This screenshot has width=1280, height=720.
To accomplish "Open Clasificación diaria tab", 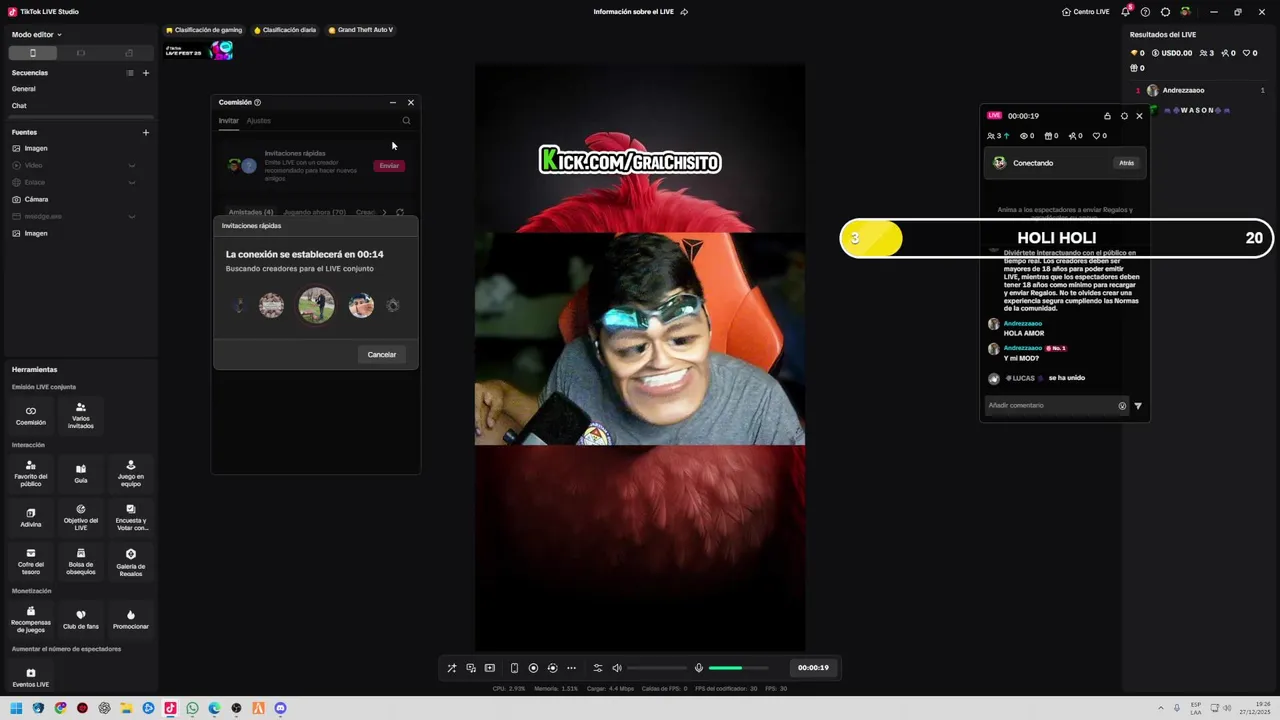I will 285,30.
